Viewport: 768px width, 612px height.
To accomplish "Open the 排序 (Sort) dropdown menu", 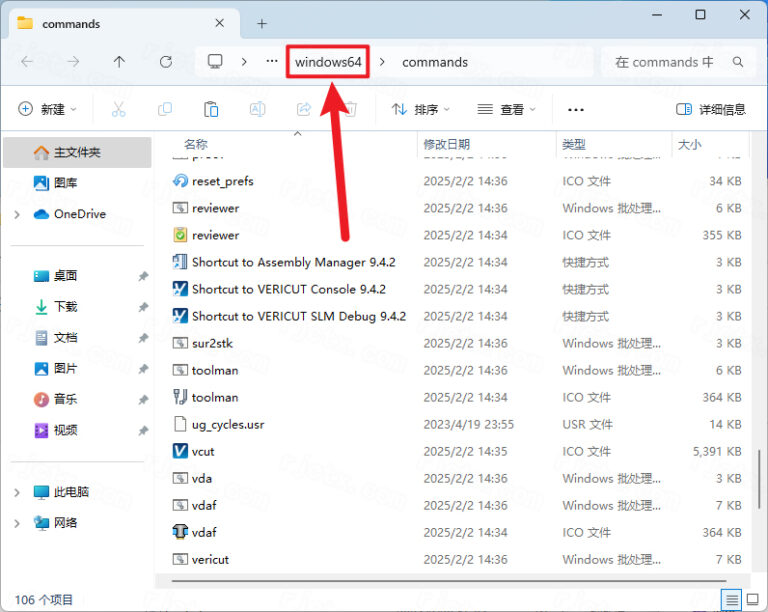I will click(420, 109).
